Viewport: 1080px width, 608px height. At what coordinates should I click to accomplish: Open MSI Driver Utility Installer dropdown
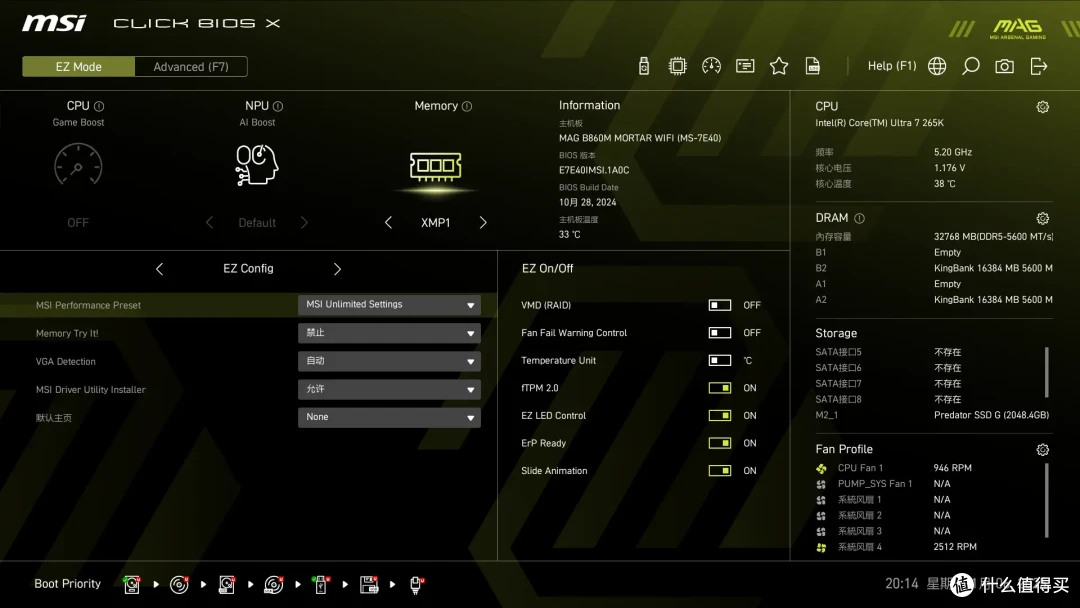[x=389, y=389]
